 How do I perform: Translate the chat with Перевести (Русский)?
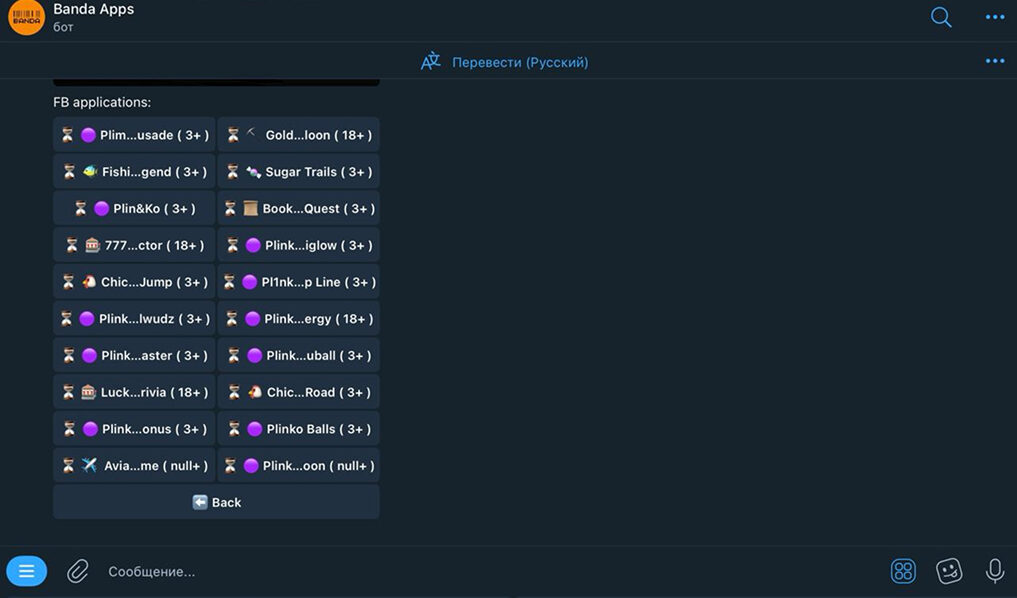520,62
